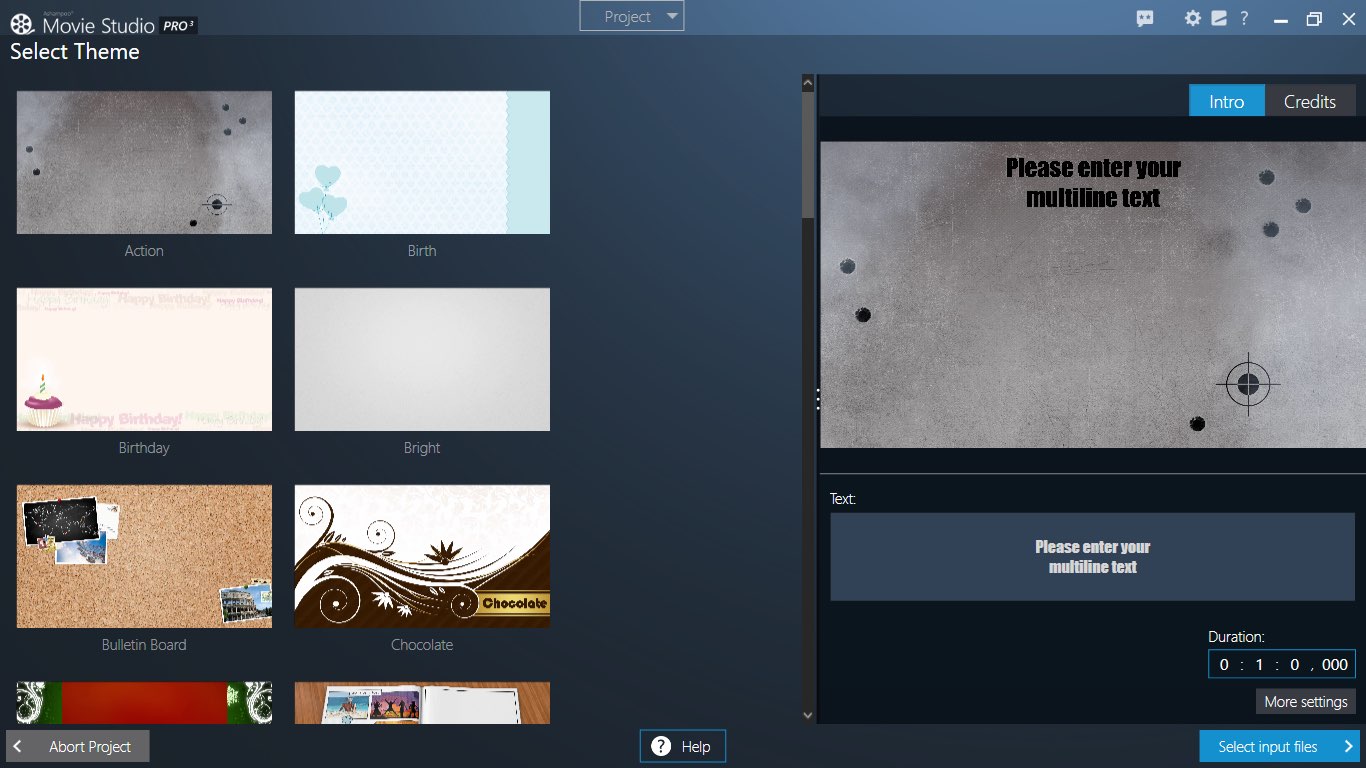1366x768 pixels.
Task: Click the question mark icon in title bar
Action: pyautogui.click(x=1244, y=18)
